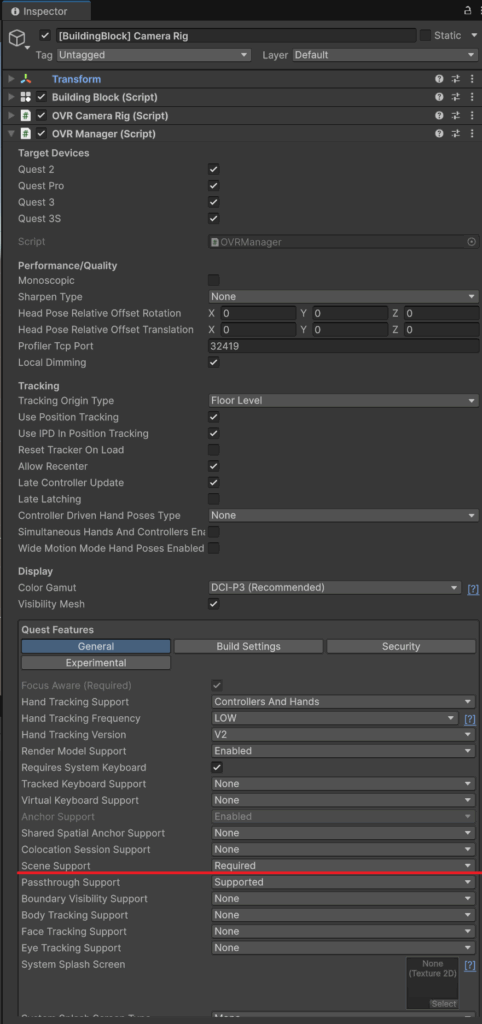Open Transform component preset settings icon
This screenshot has width=482, height=1024.
pos(456,79)
